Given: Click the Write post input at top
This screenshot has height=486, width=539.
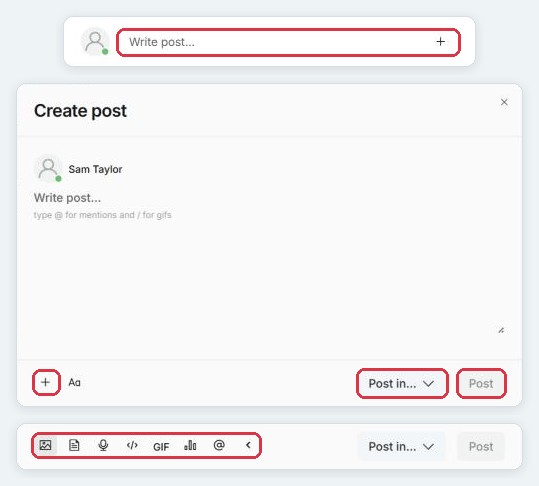Looking at the screenshot, I should coord(288,42).
